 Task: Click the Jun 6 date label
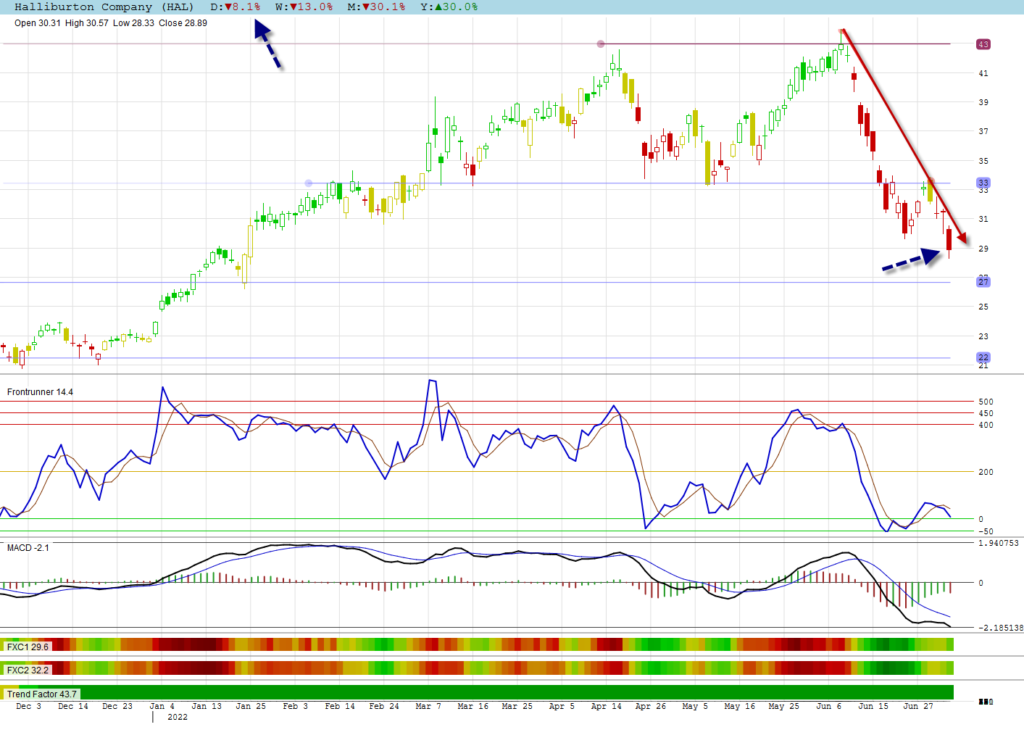click(x=829, y=706)
